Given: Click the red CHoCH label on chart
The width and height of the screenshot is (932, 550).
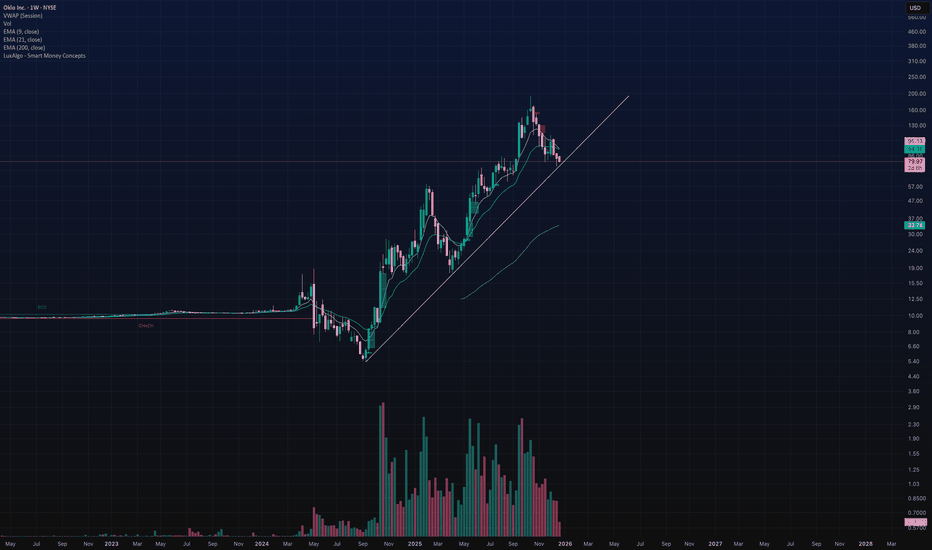Looking at the screenshot, I should point(146,325).
